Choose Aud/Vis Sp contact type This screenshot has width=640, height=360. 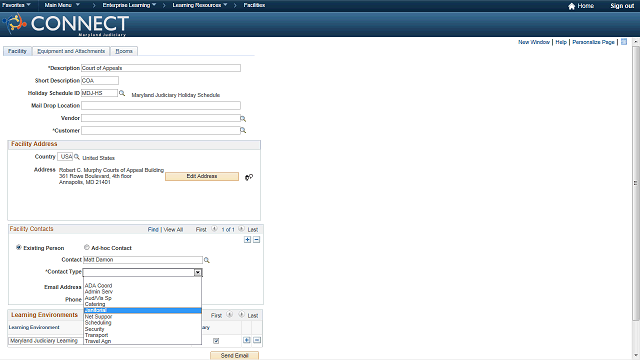click(x=142, y=298)
